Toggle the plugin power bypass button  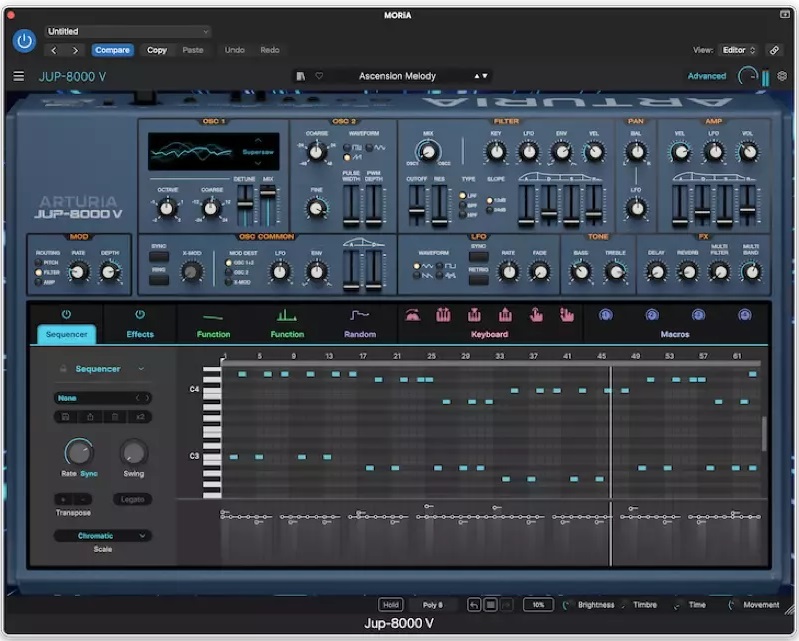[x=24, y=41]
